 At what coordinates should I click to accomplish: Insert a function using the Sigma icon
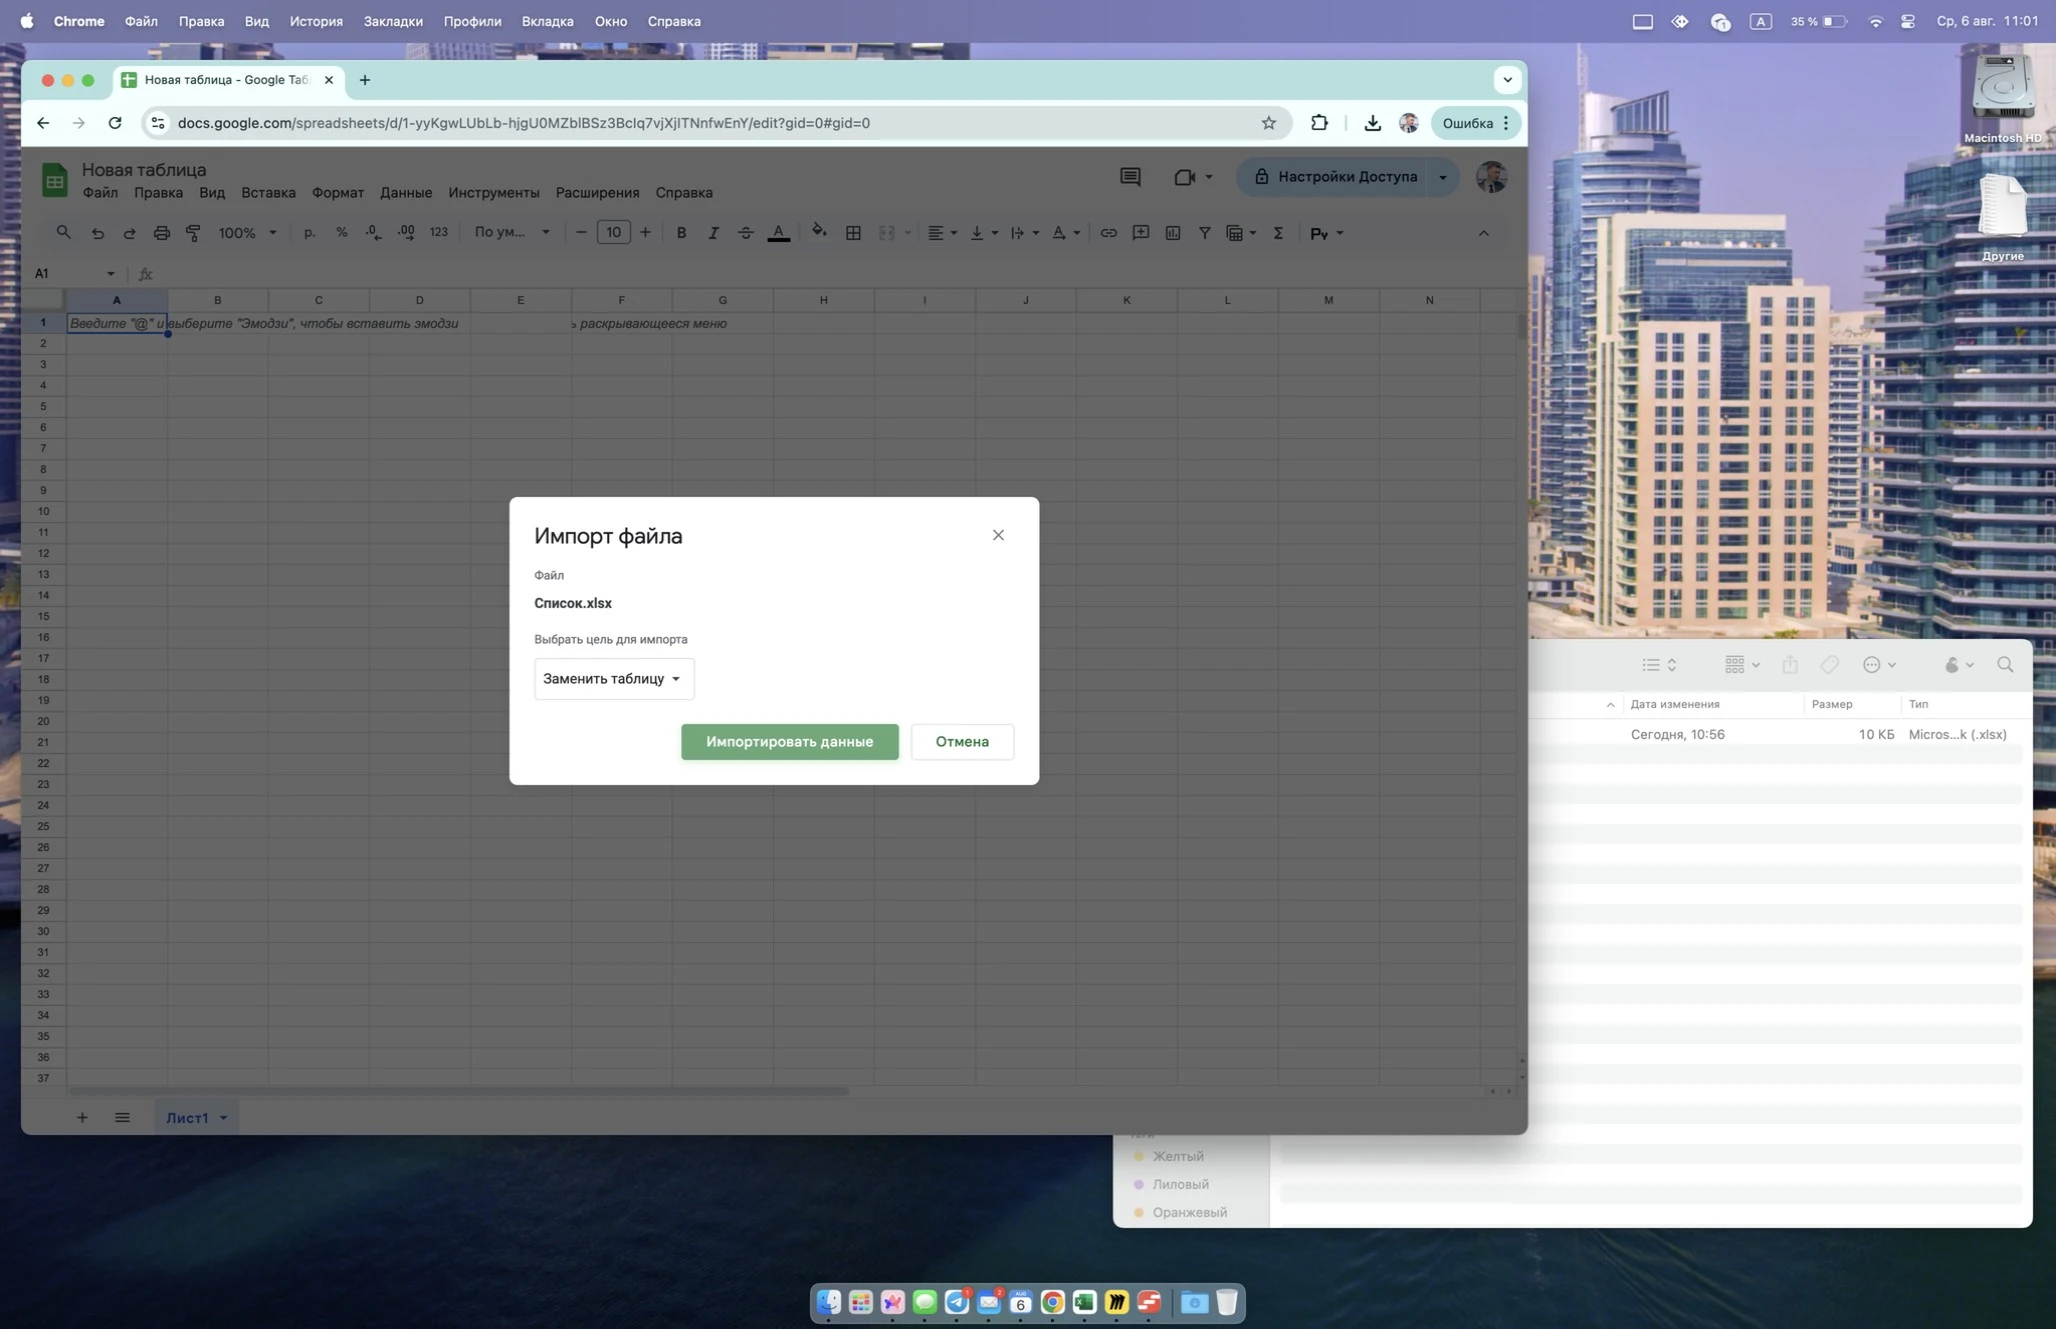pos(1278,232)
